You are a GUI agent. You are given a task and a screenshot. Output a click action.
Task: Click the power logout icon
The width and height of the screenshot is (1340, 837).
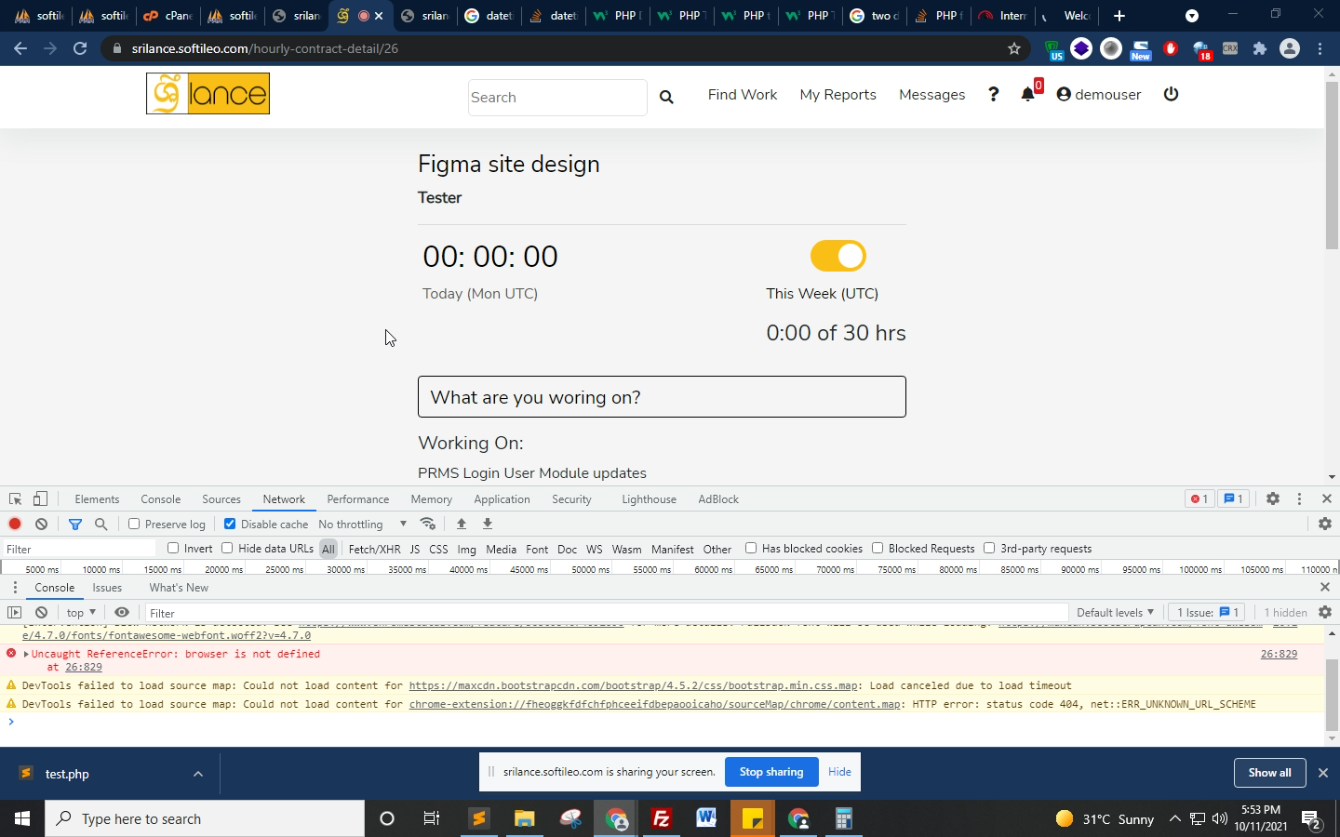point(1171,94)
